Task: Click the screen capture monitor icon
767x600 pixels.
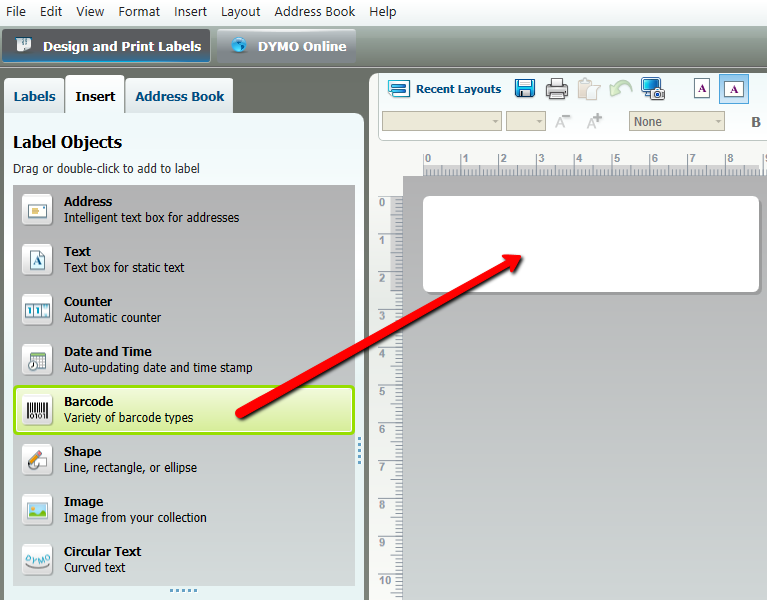Action: click(x=653, y=89)
